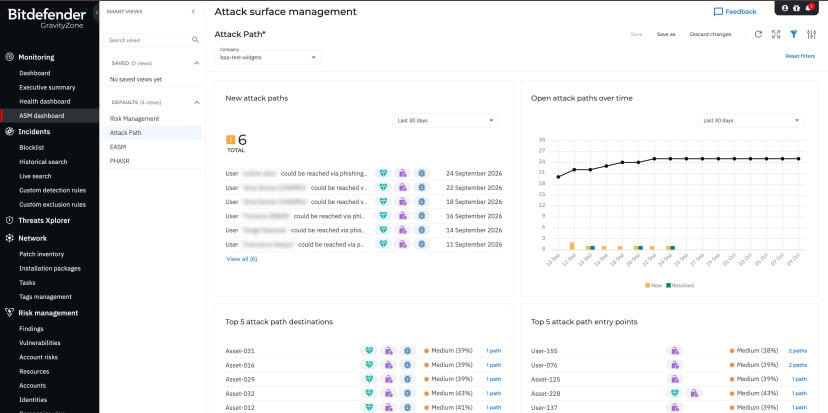Open Live search page
The width and height of the screenshot is (828, 413).
pyautogui.click(x=35, y=176)
